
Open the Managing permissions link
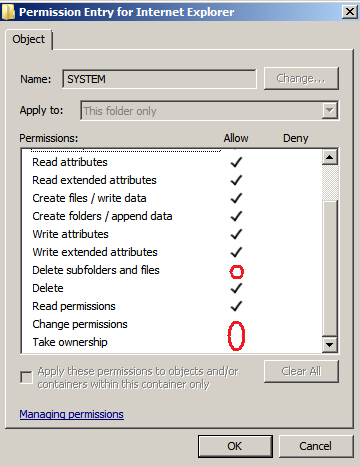click(x=71, y=414)
